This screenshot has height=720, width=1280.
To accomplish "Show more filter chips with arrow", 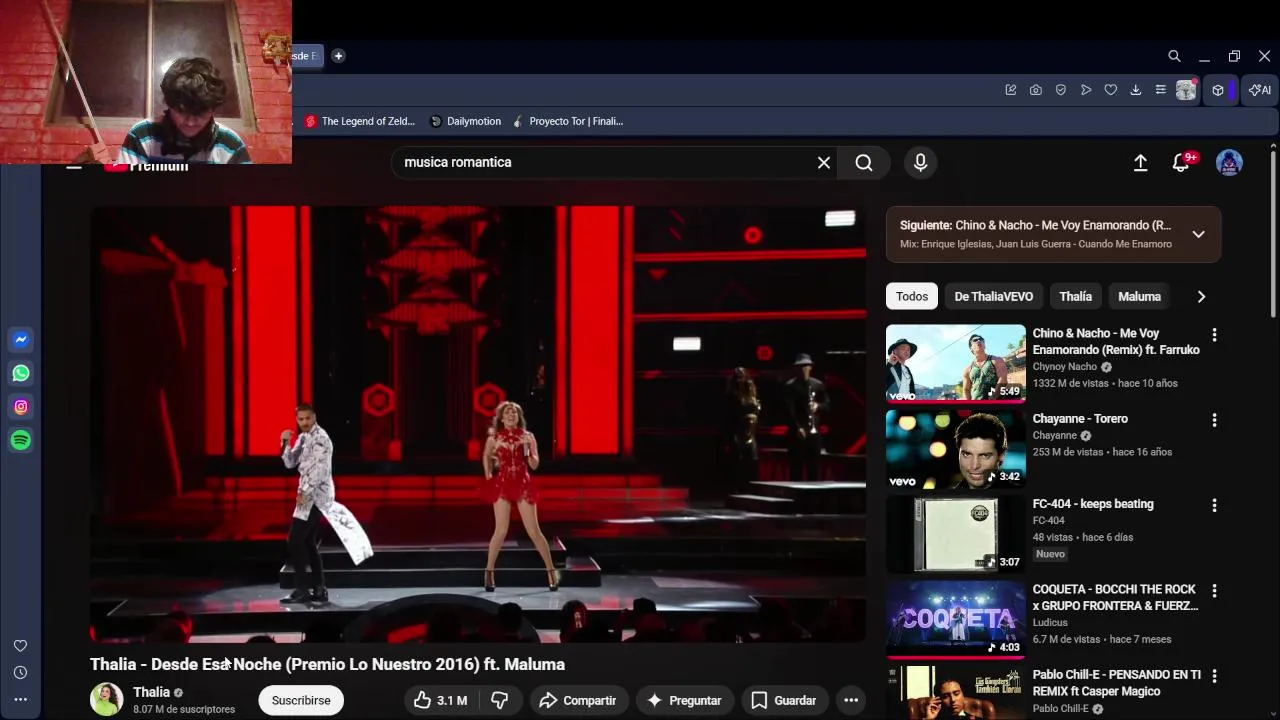I will pos(1201,297).
